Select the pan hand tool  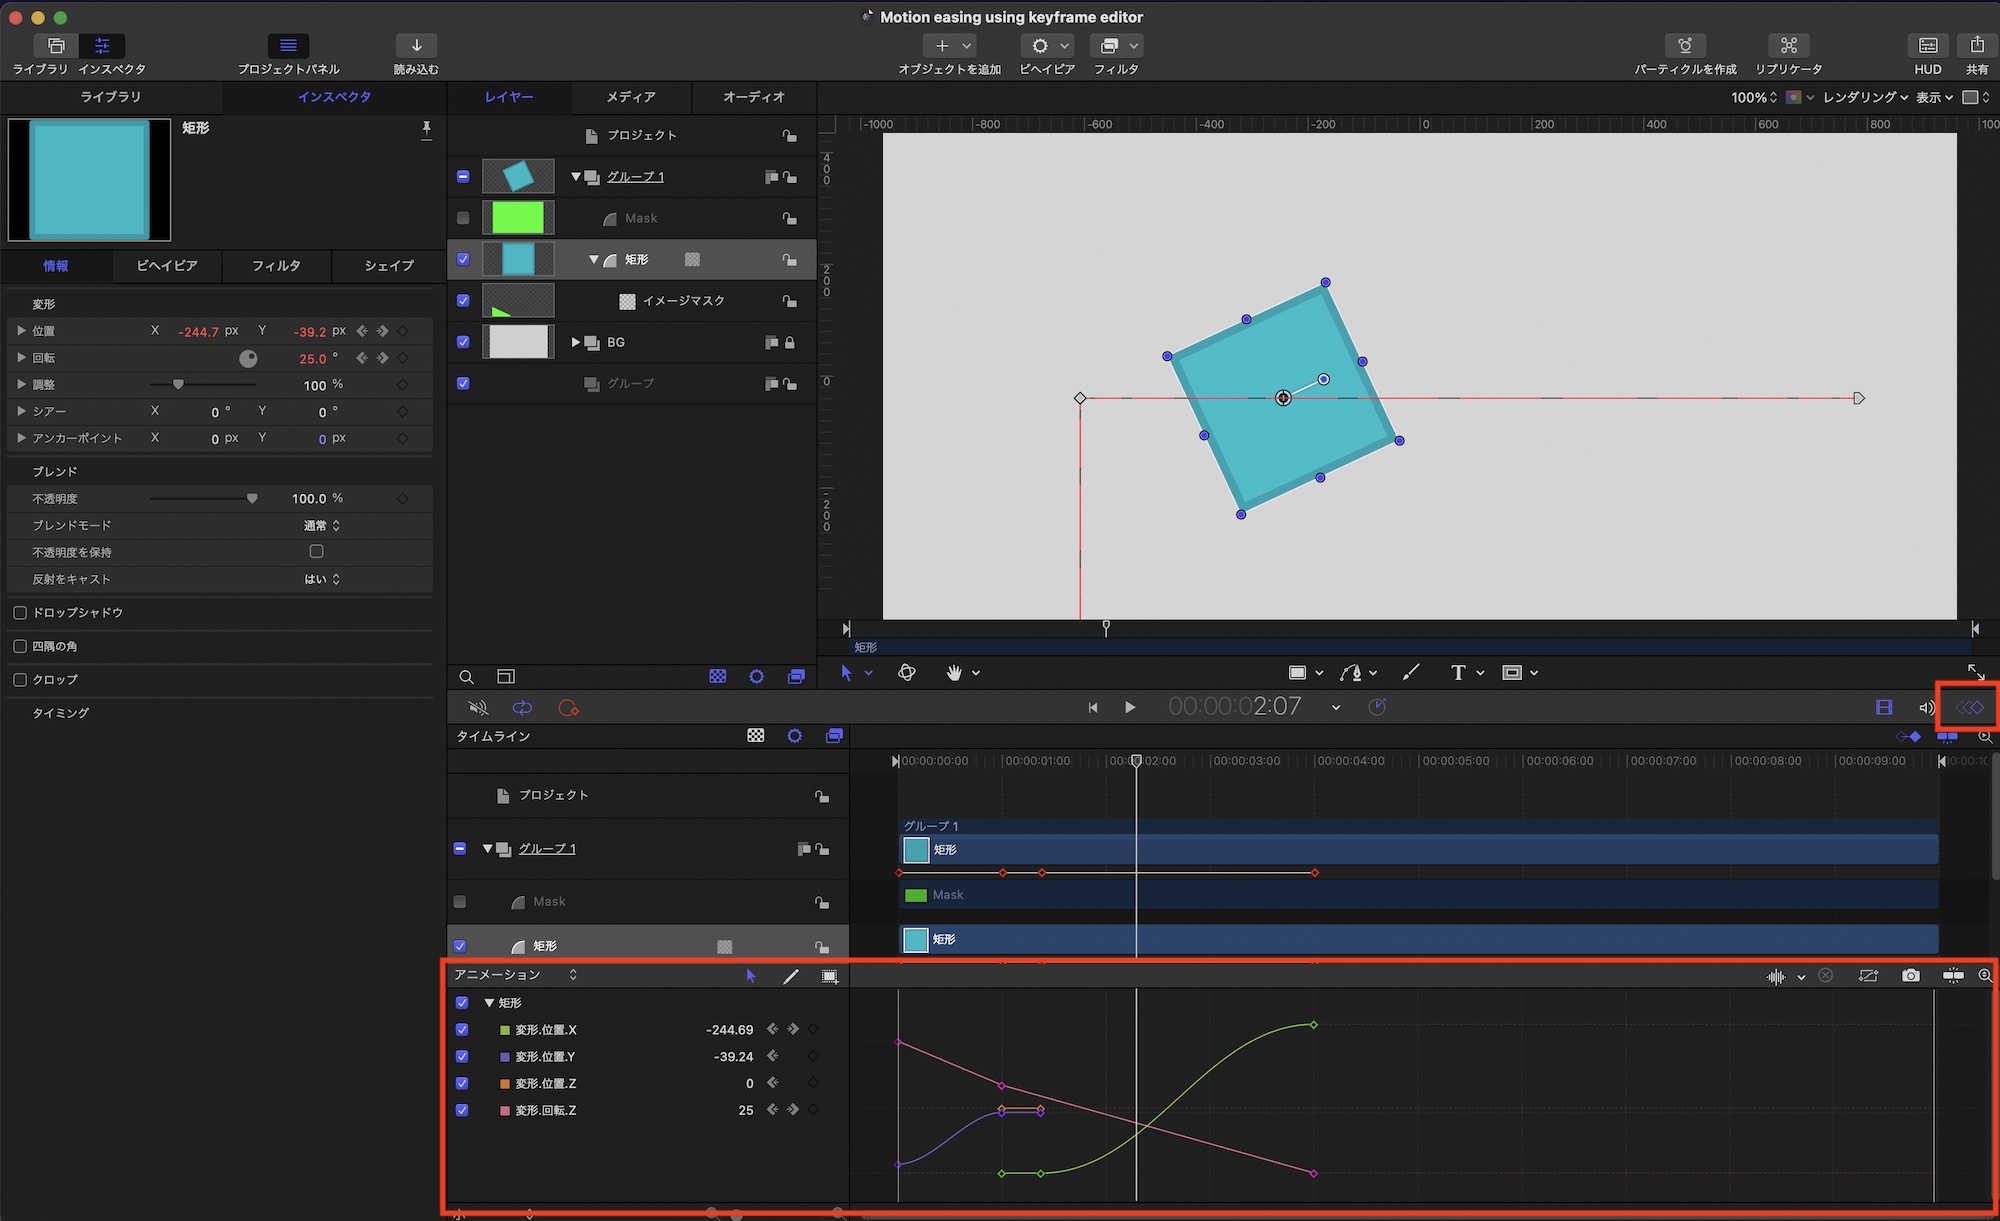(x=954, y=673)
